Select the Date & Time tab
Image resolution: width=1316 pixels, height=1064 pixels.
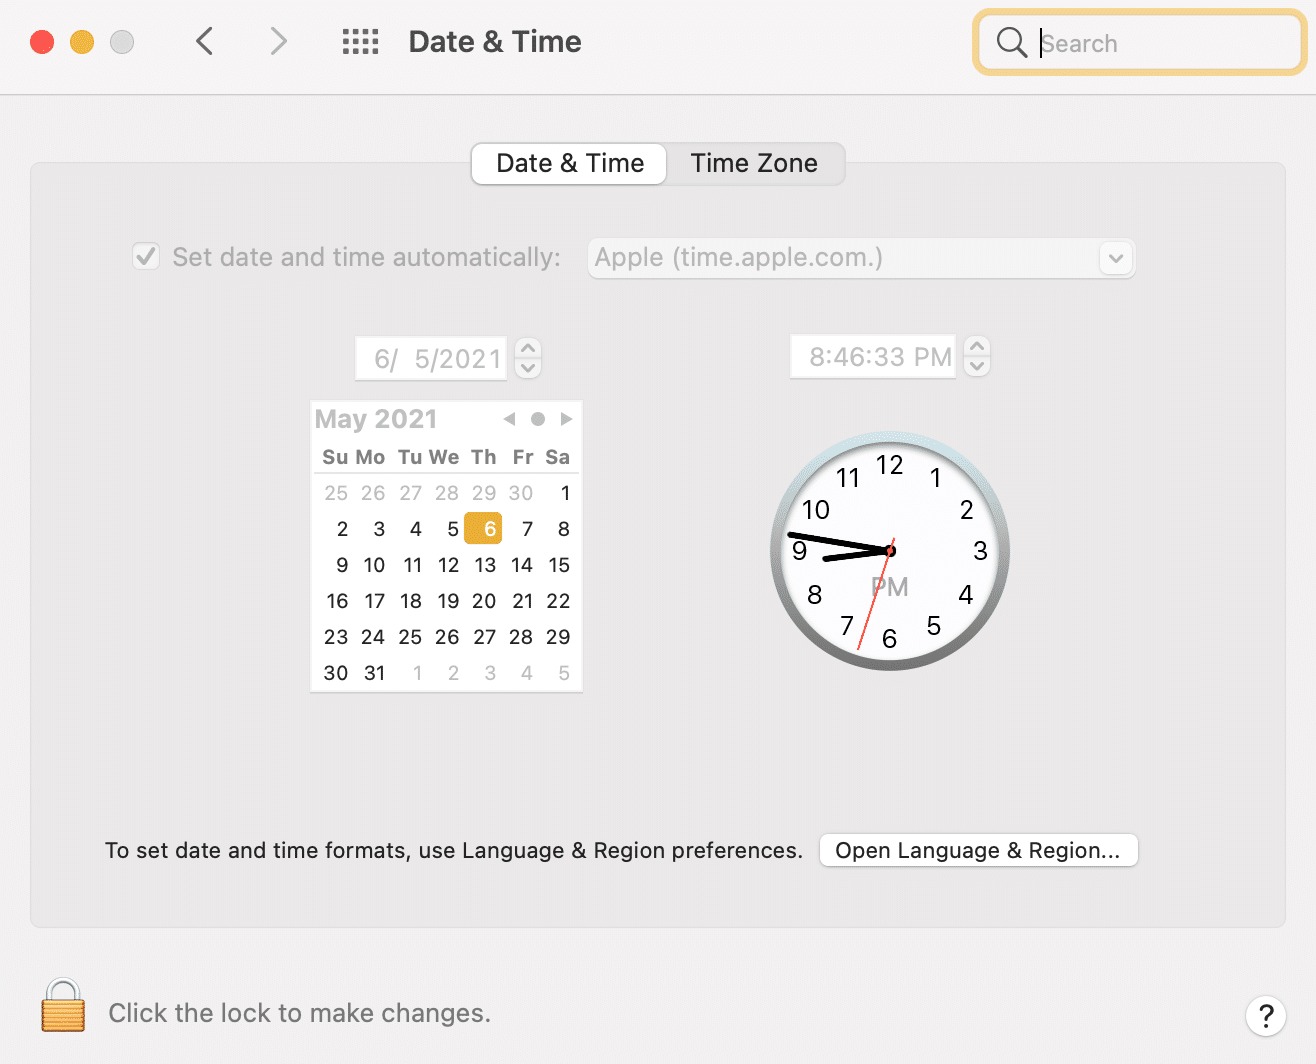coord(570,163)
